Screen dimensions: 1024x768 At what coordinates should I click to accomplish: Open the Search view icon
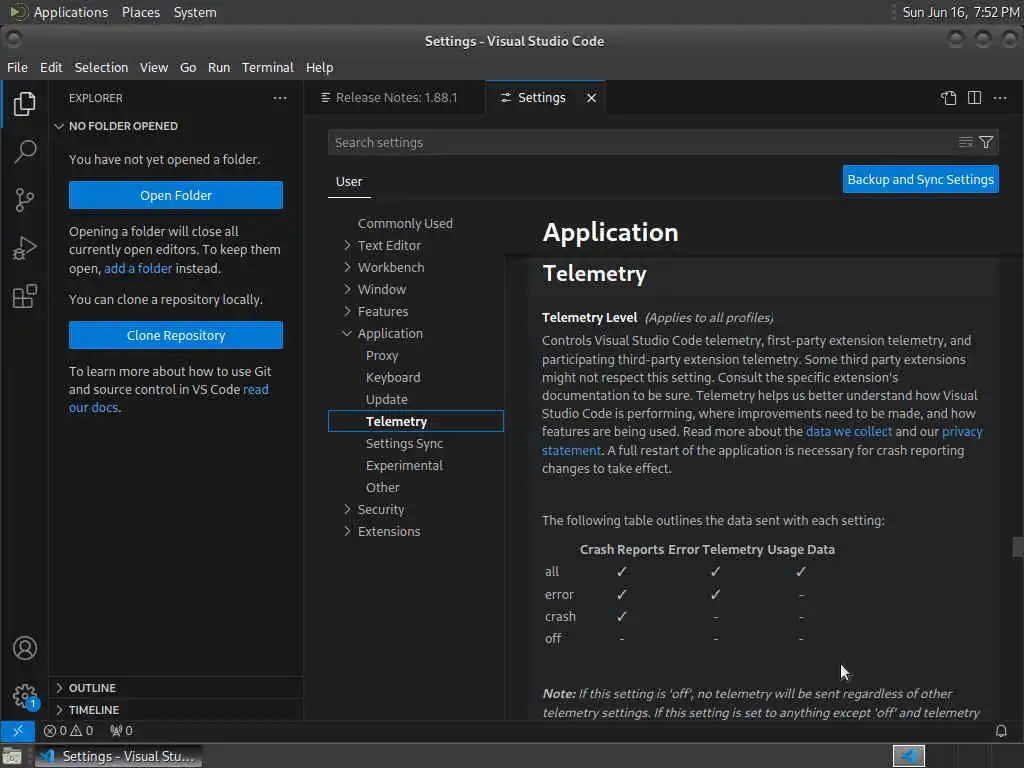24,152
